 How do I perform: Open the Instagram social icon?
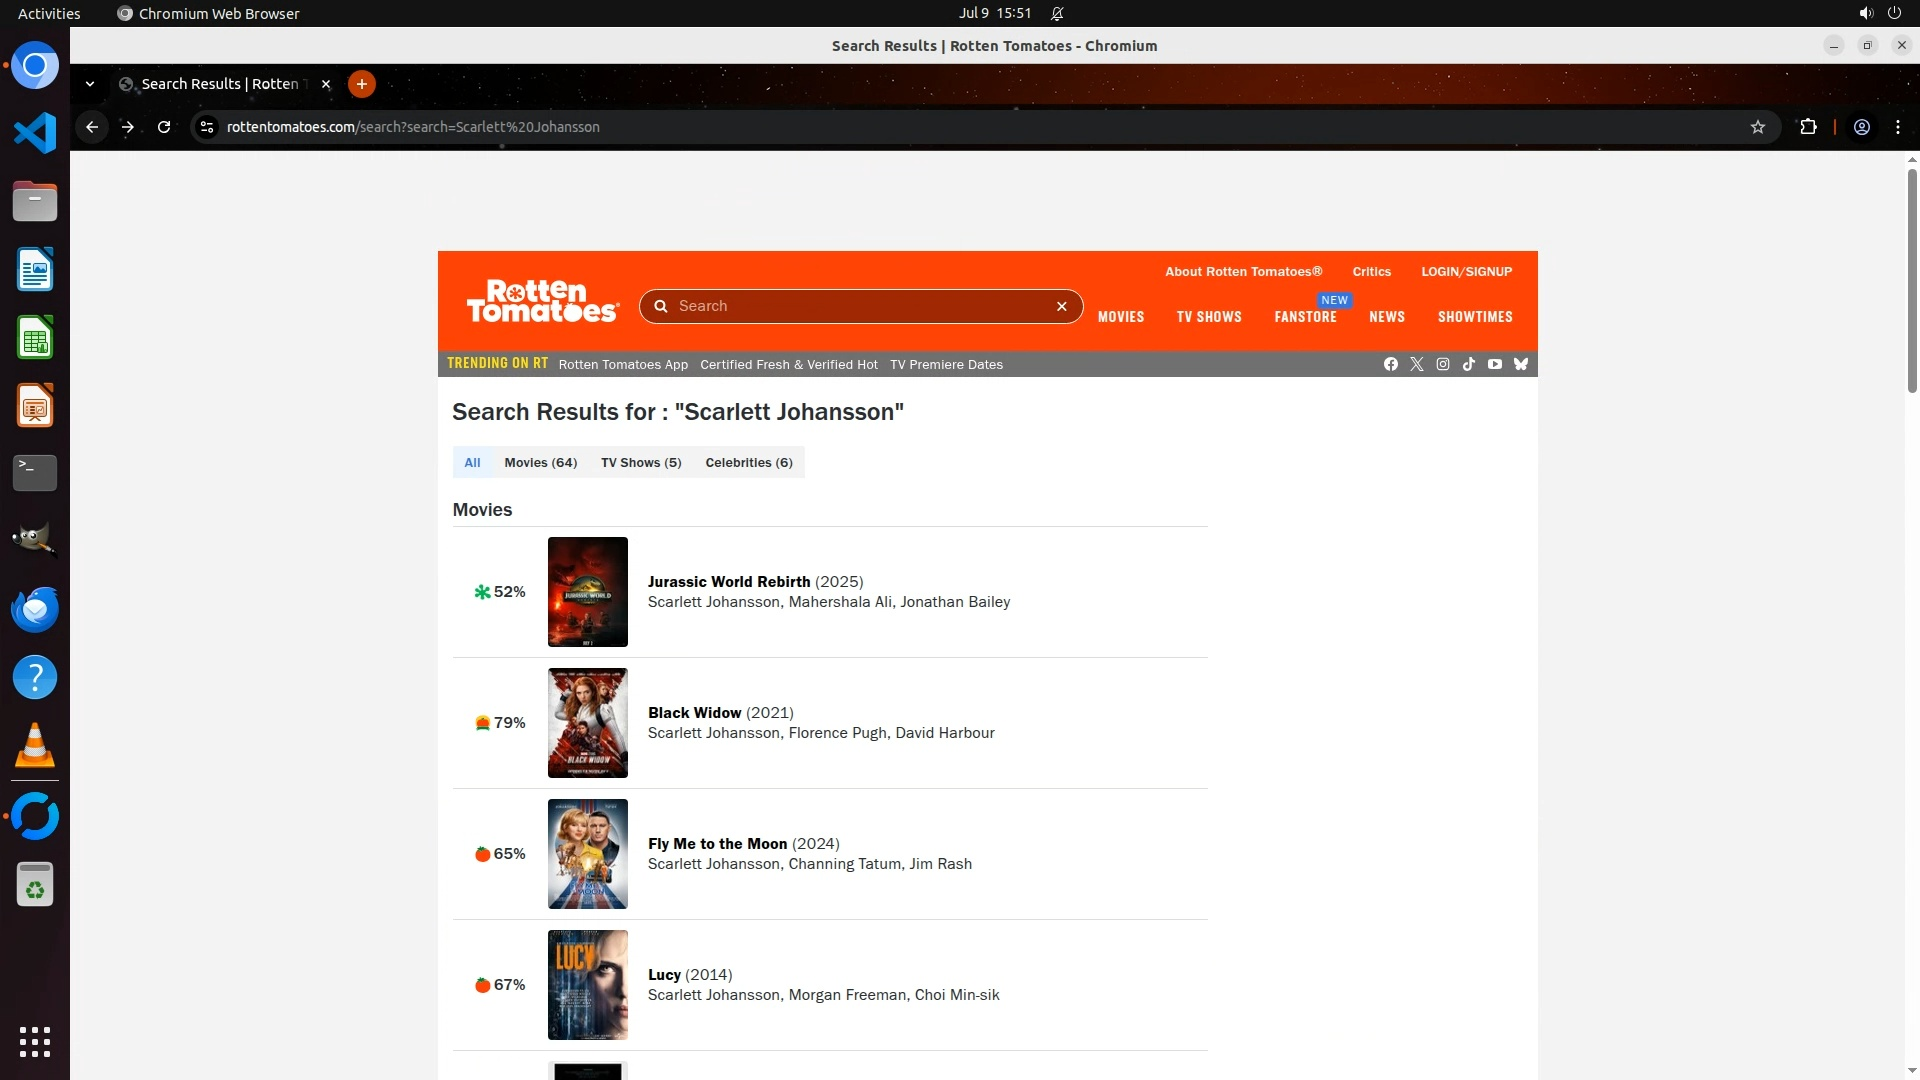(x=1442, y=364)
